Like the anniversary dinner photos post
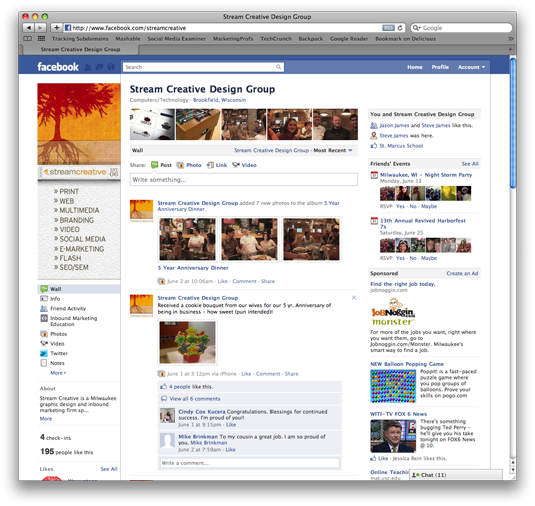Screen dimensions: 535x506 point(222,281)
